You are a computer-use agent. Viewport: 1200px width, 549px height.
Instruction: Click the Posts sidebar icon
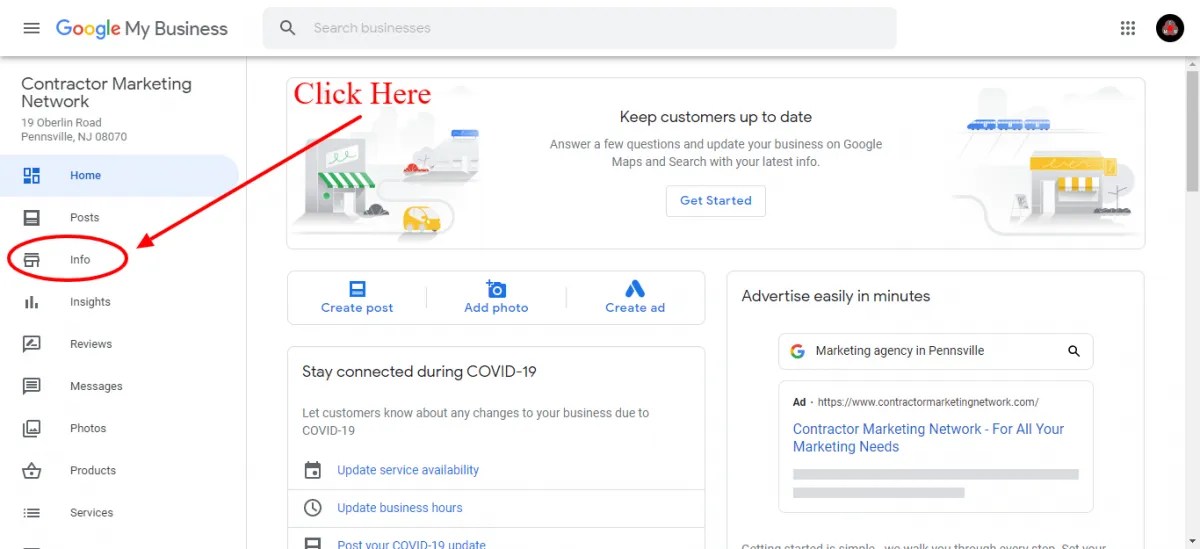pos(32,218)
